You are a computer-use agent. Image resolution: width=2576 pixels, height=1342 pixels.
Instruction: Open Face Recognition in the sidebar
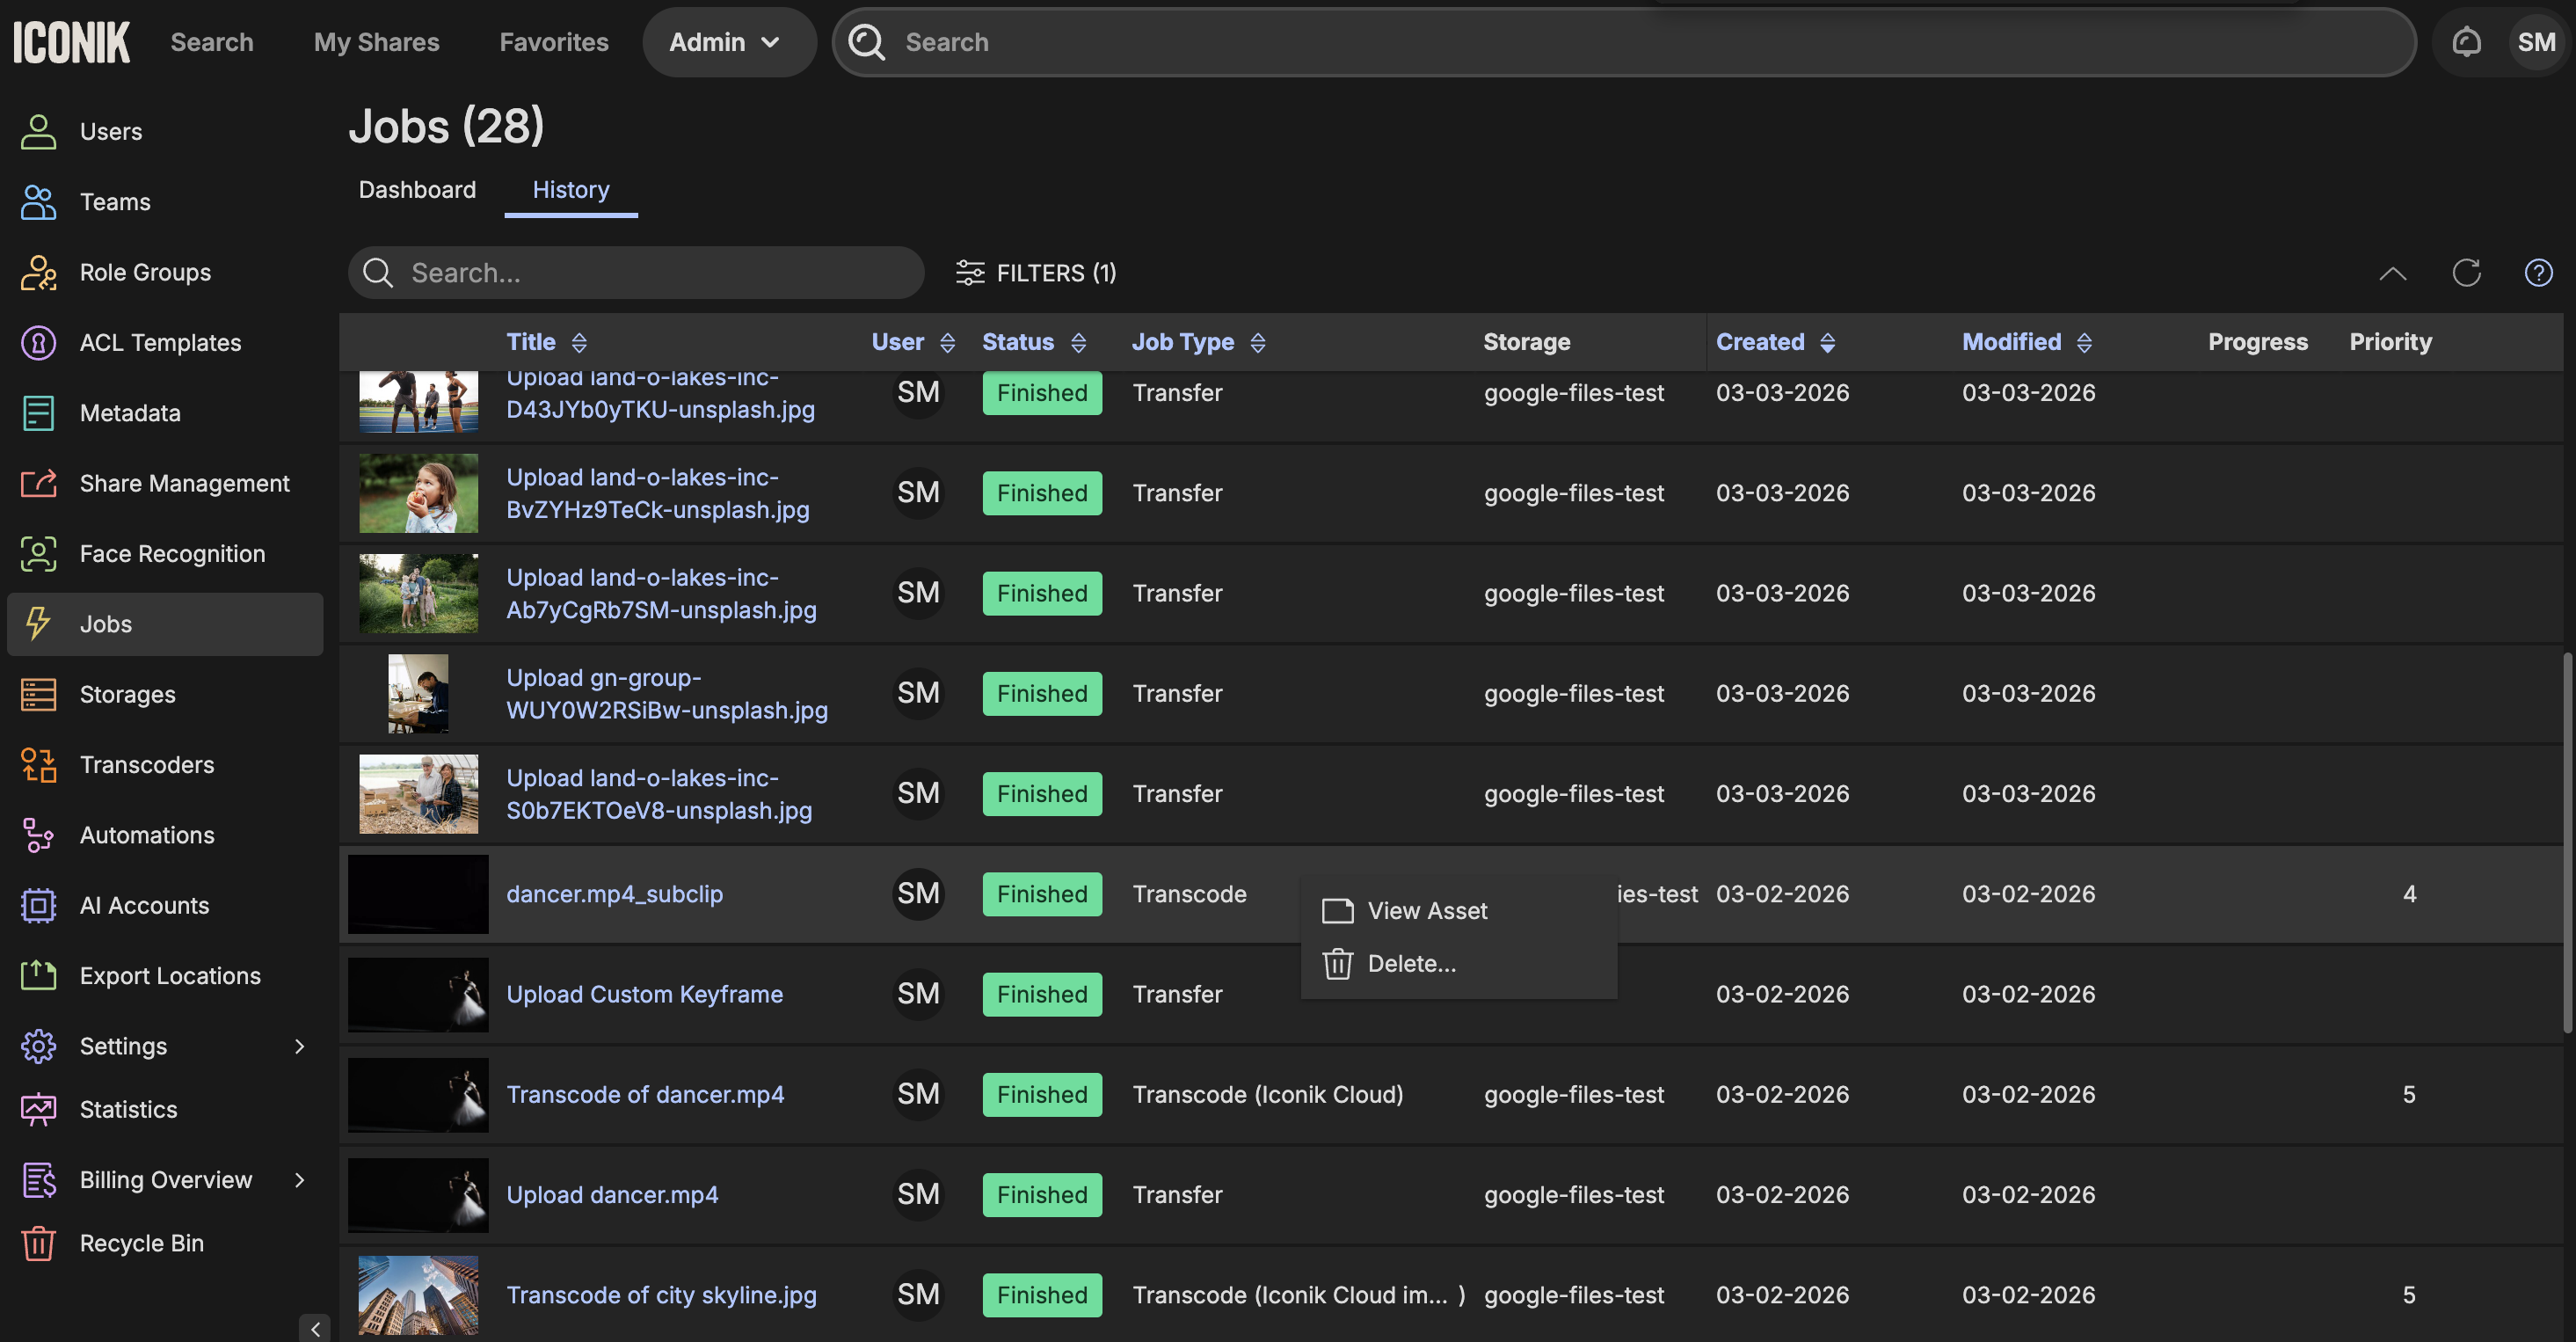(172, 554)
